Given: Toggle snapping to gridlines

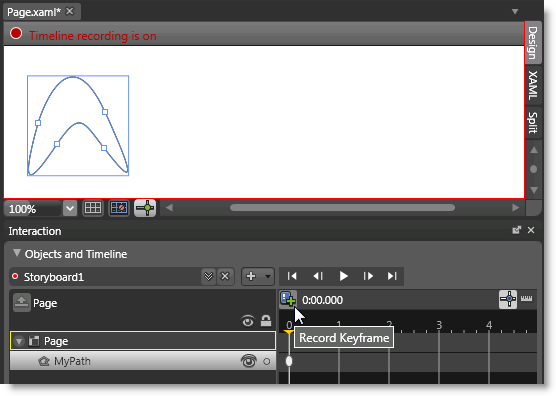Looking at the screenshot, I should click(119, 208).
